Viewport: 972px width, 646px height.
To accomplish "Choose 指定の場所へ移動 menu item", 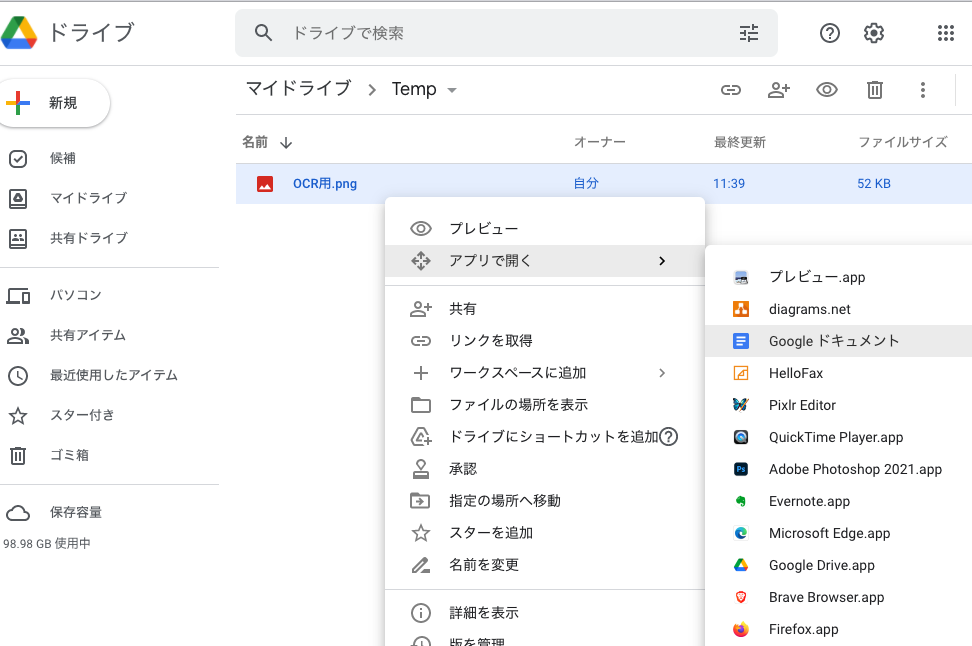I will [x=545, y=501].
